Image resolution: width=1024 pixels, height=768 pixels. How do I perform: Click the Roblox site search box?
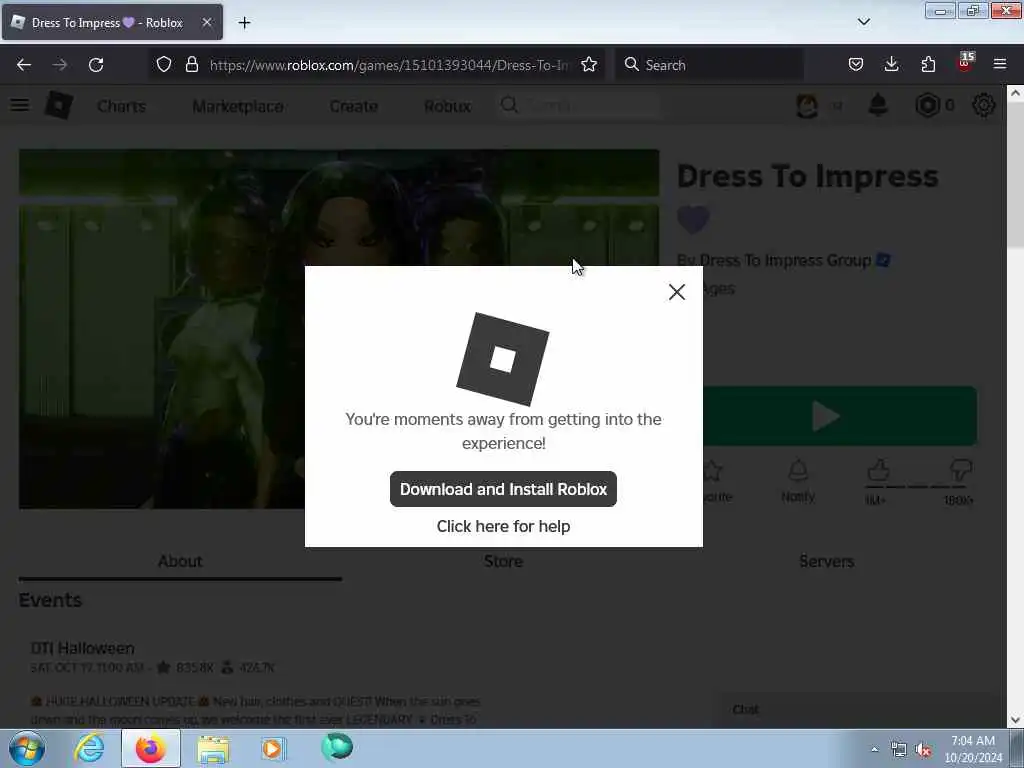[x=579, y=105]
